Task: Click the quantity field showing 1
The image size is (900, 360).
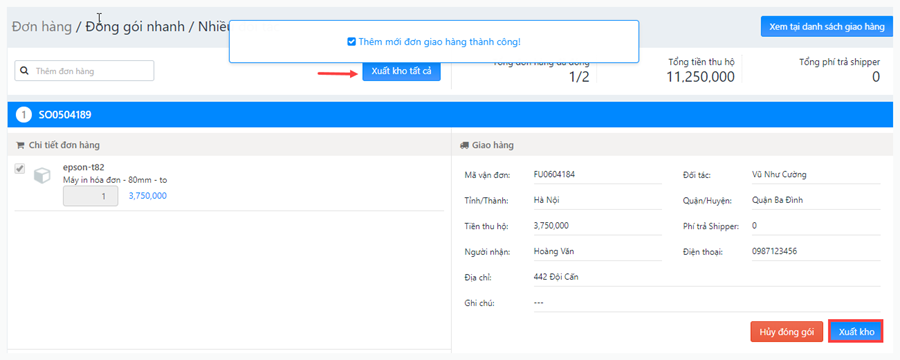Action: pyautogui.click(x=91, y=196)
